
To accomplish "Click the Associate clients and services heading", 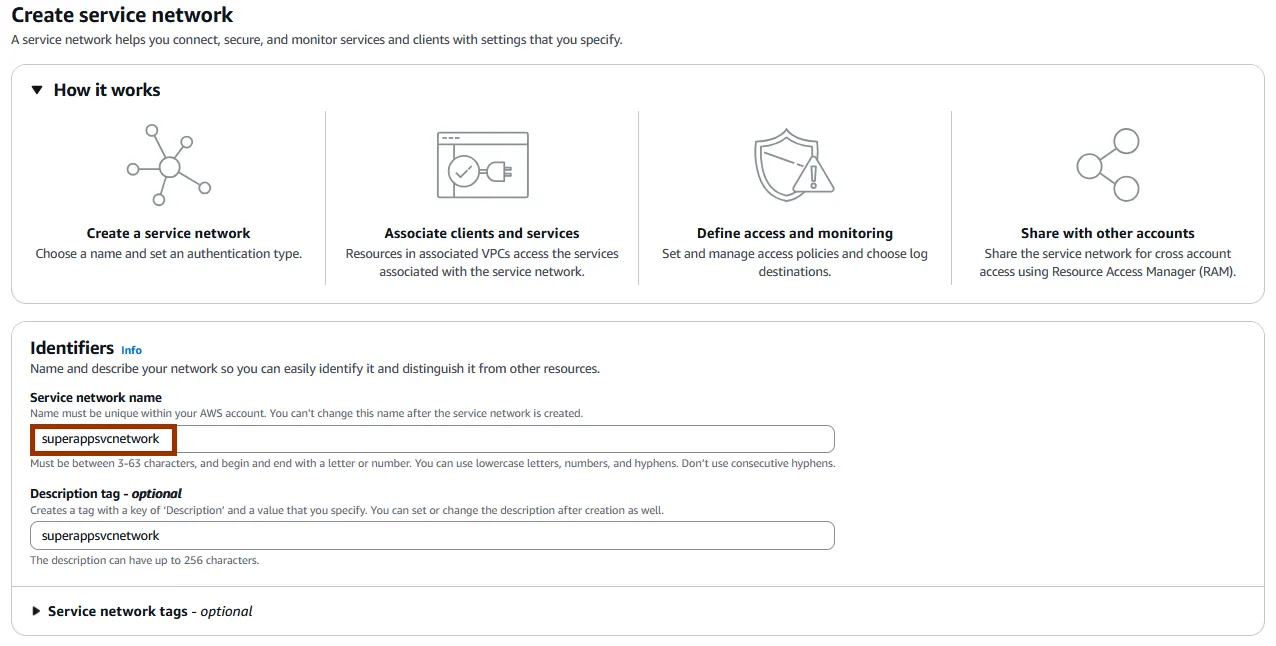I will (482, 233).
